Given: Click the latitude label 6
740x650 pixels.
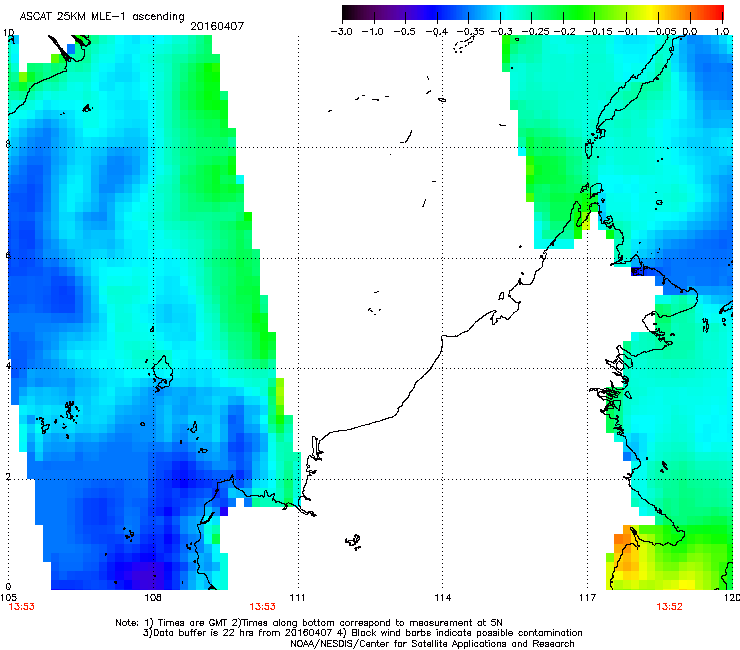Looking at the screenshot, I should 8,255.
